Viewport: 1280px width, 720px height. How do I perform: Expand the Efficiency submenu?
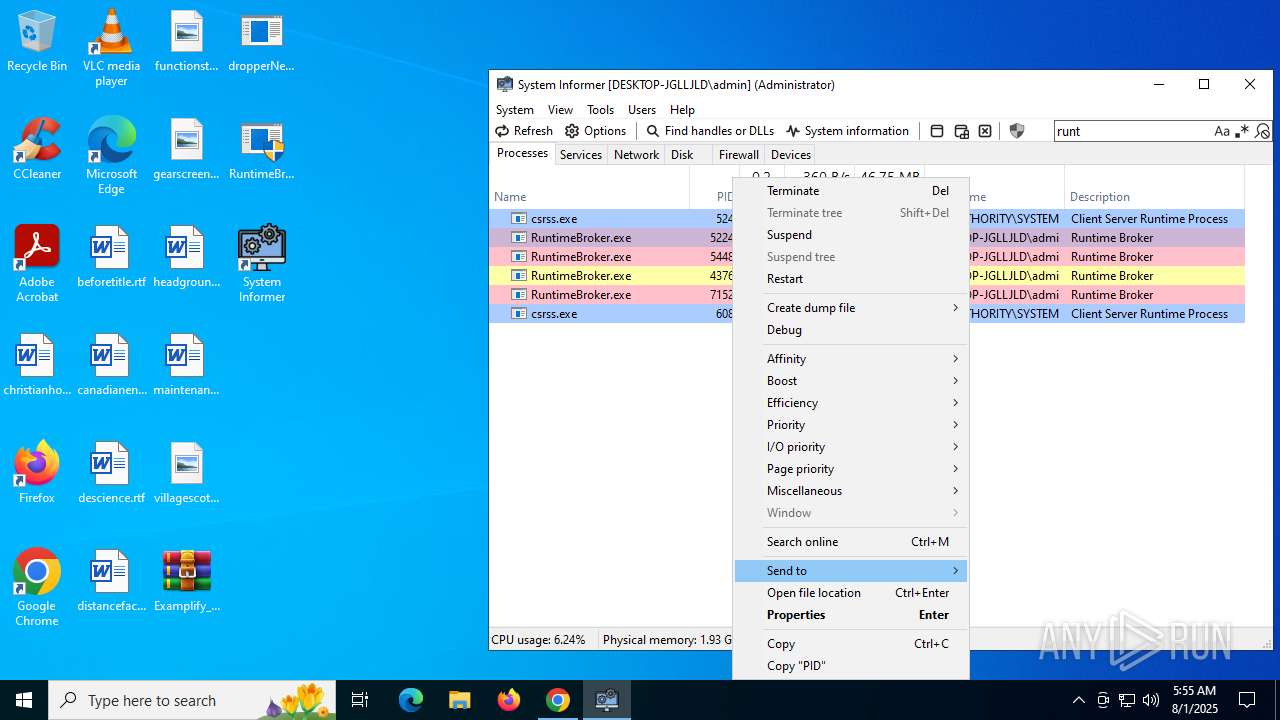(851, 403)
